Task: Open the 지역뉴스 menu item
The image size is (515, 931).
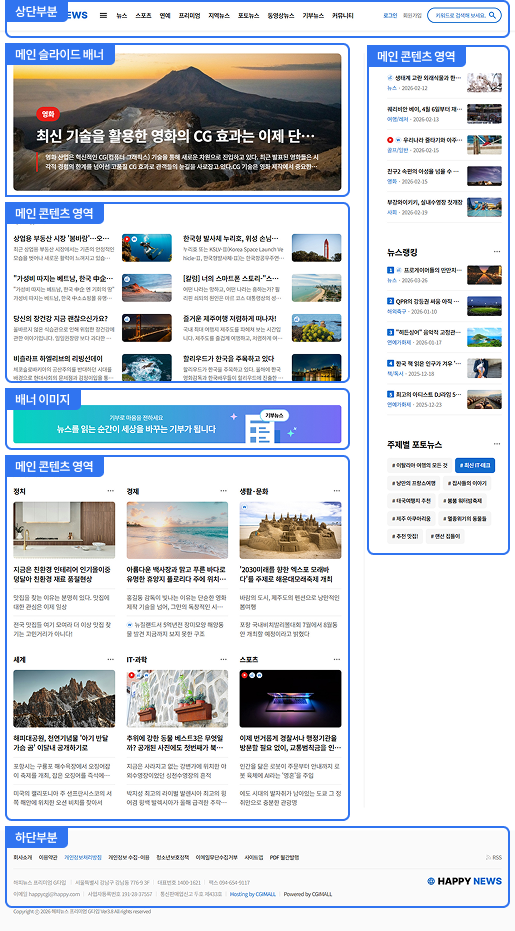Action: coord(219,15)
